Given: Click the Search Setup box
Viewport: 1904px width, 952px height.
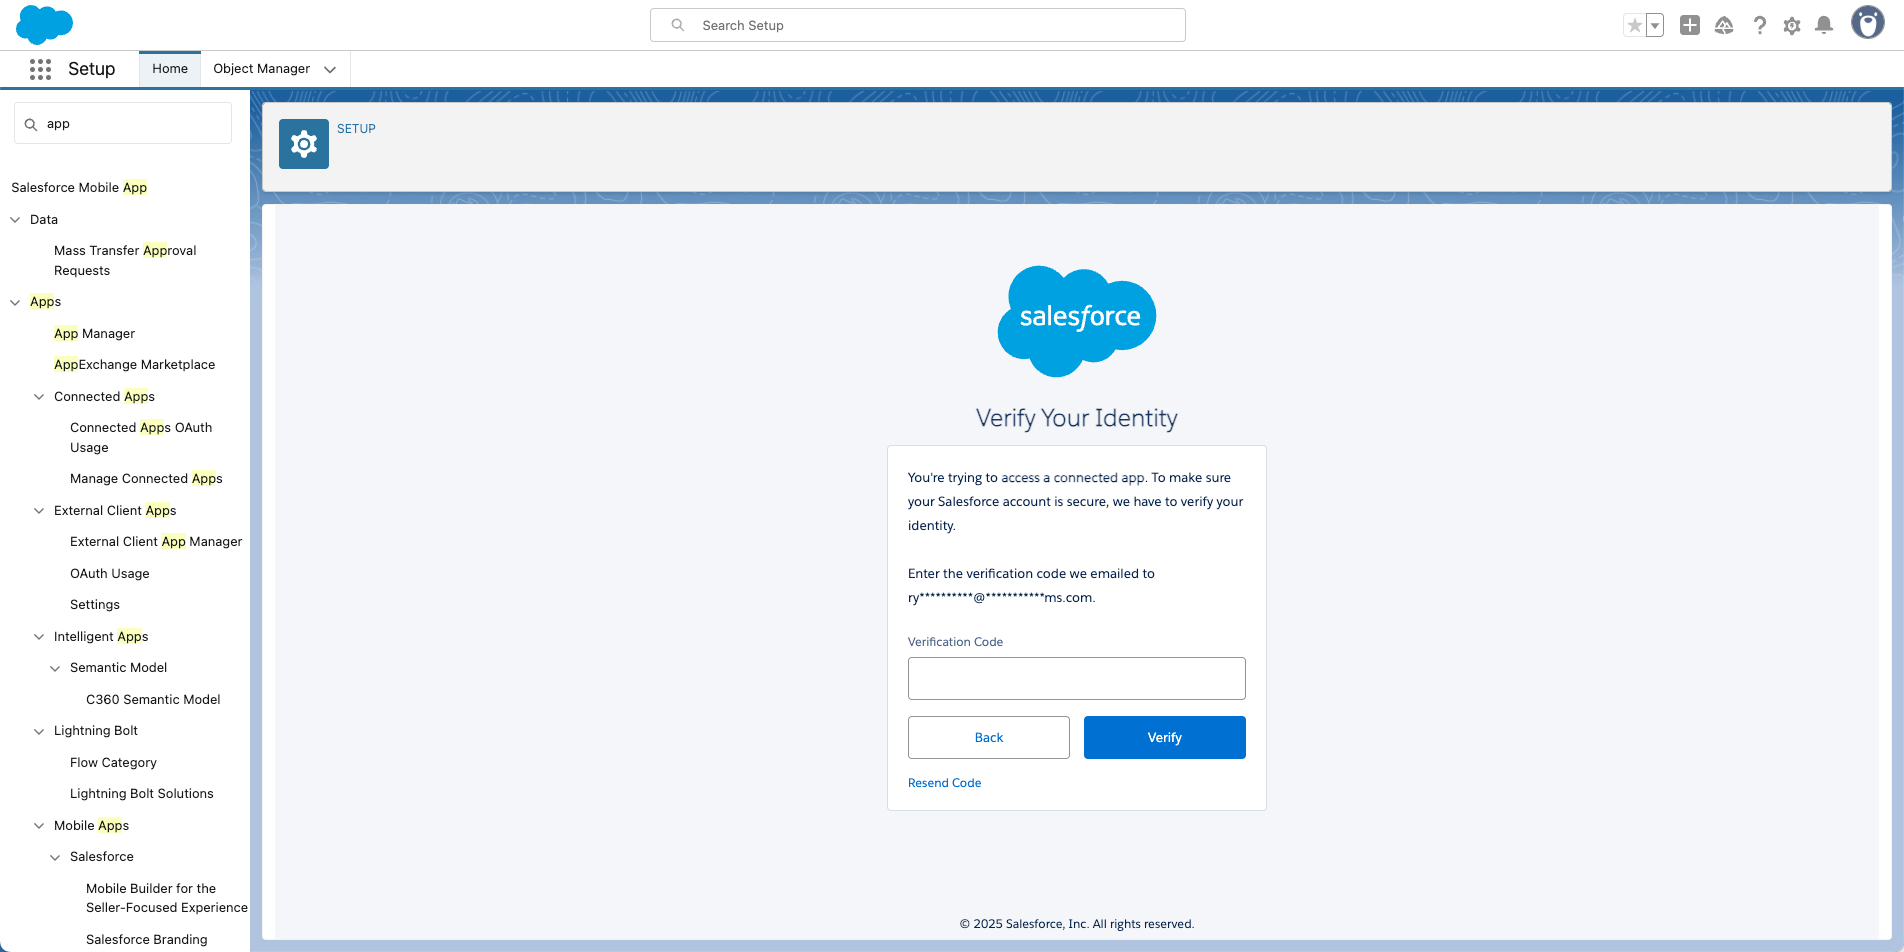Looking at the screenshot, I should pyautogui.click(x=918, y=25).
